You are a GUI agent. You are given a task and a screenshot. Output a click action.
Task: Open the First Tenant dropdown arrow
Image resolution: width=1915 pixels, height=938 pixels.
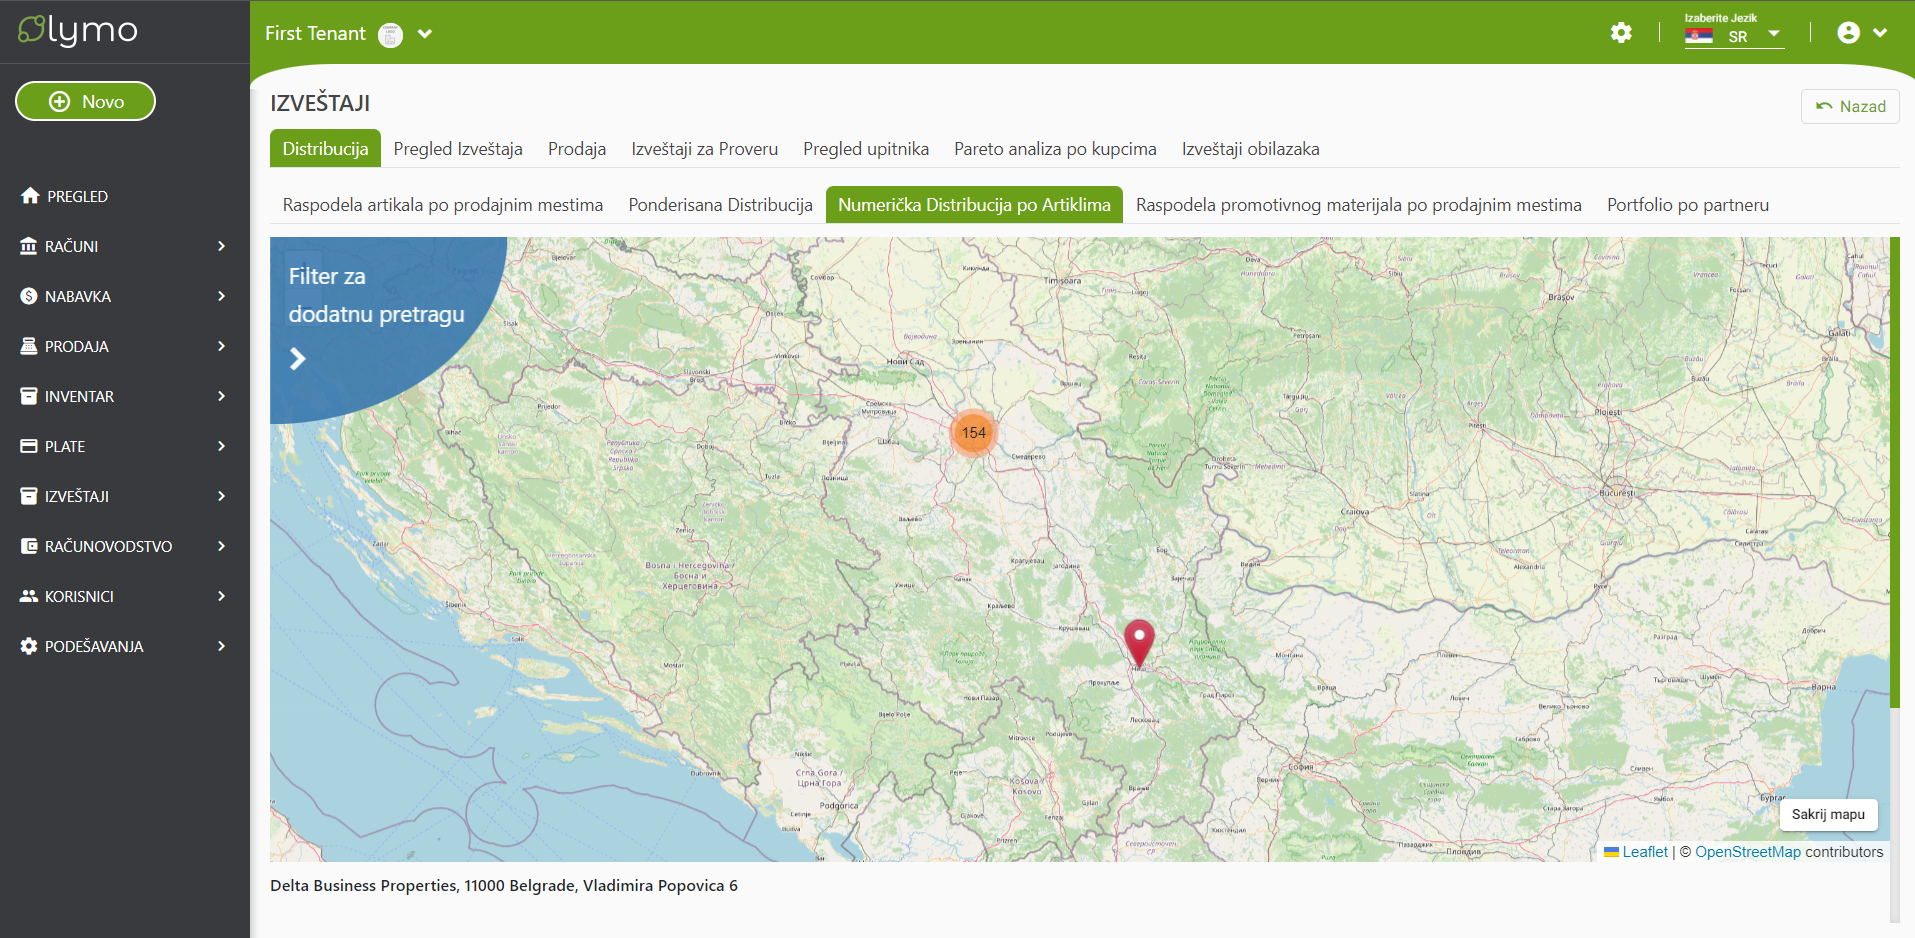[425, 34]
